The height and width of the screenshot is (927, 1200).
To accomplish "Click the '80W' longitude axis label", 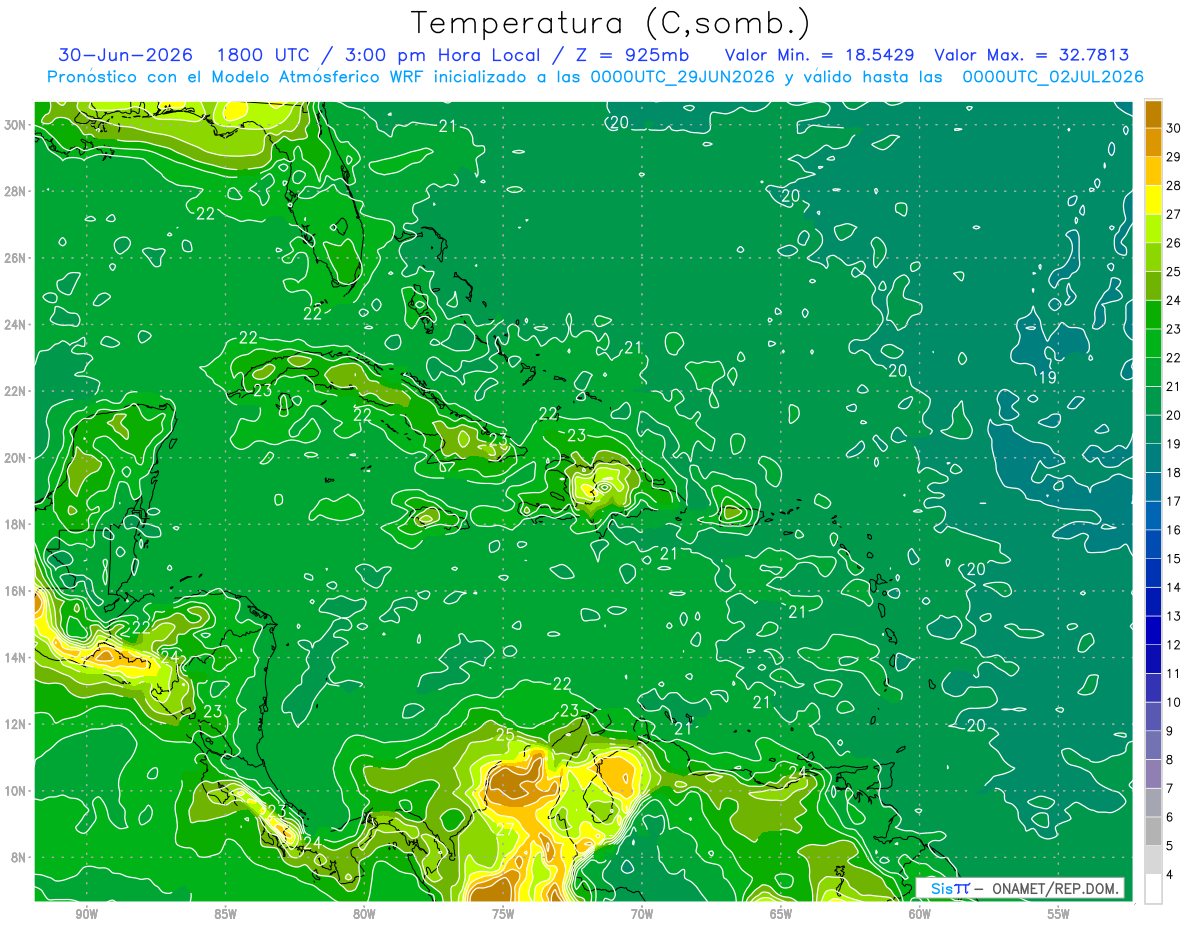I will (364, 913).
